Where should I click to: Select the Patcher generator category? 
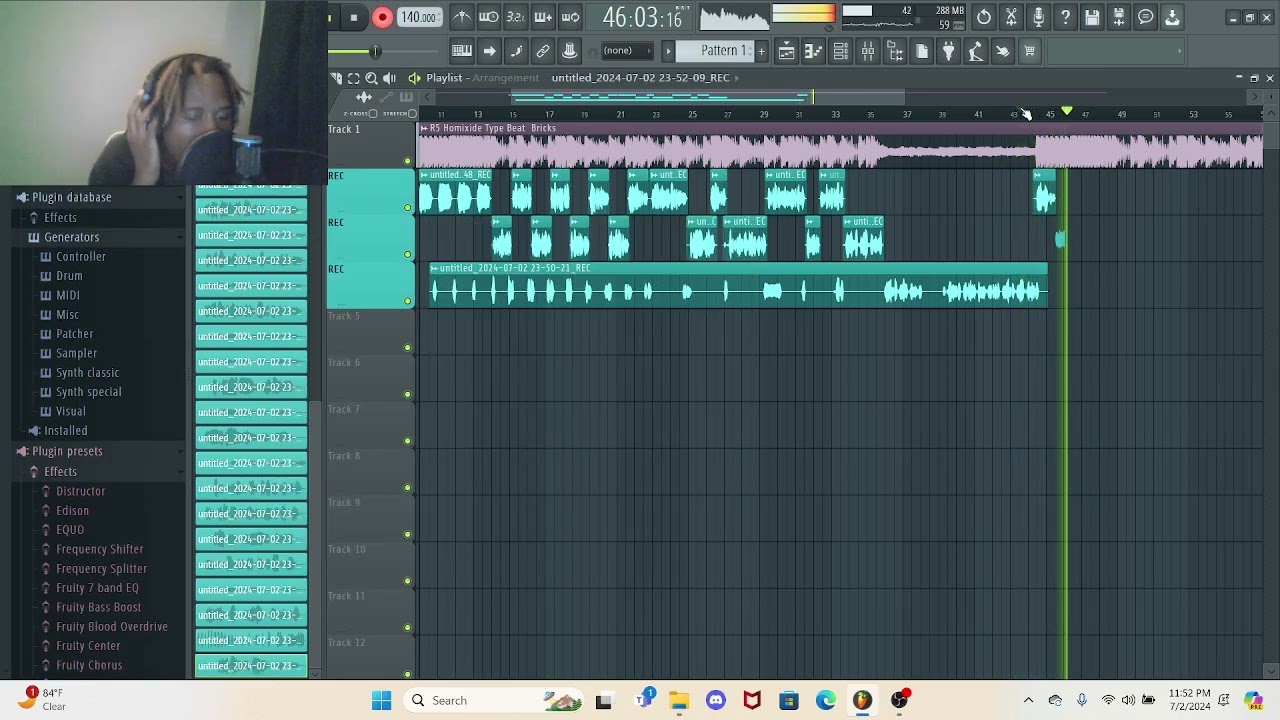pos(74,334)
